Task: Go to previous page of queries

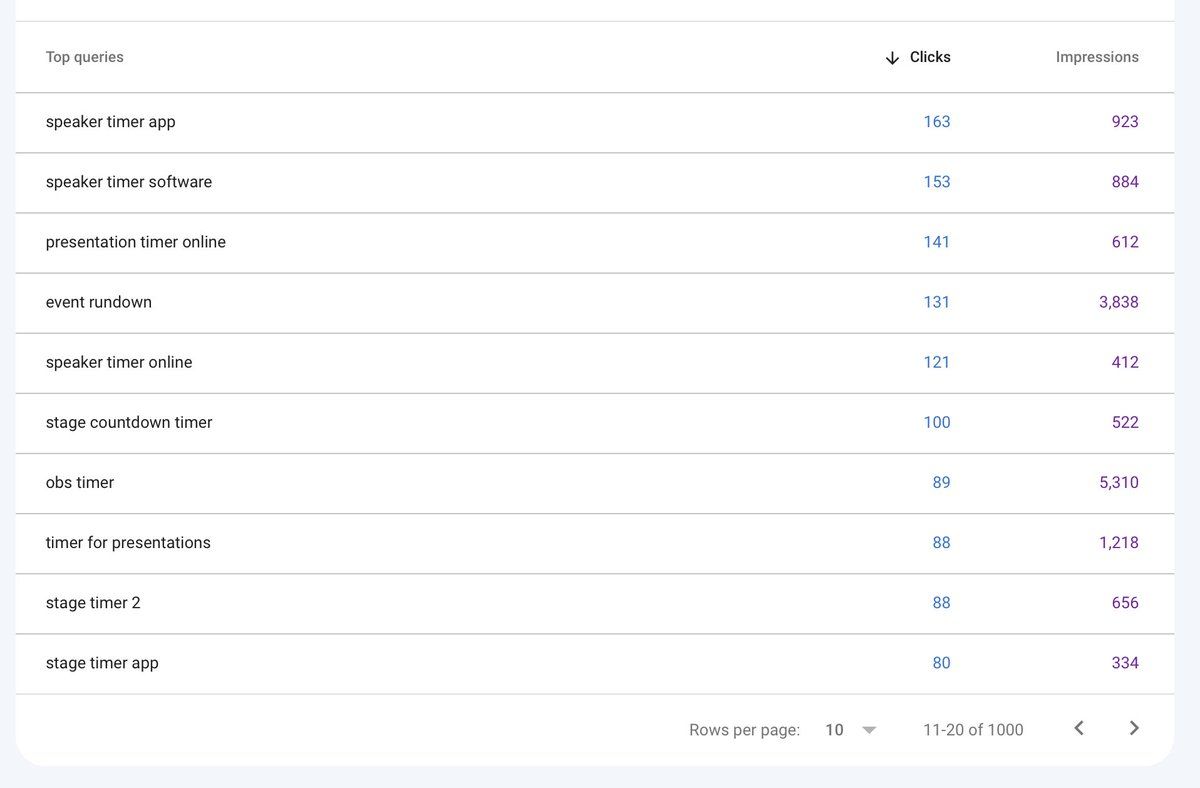Action: (x=1079, y=729)
